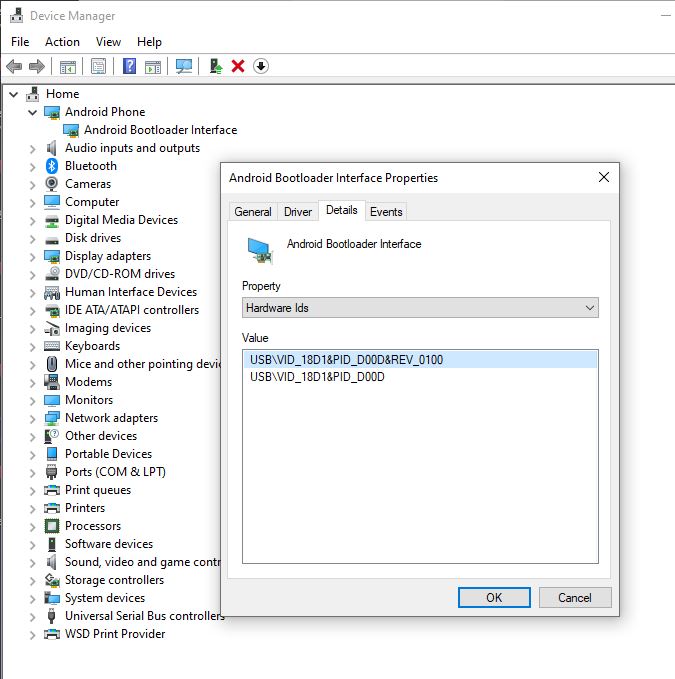Screen dimensions: 675x679
Task: Click the Keyboards category icon
Action: (x=52, y=346)
